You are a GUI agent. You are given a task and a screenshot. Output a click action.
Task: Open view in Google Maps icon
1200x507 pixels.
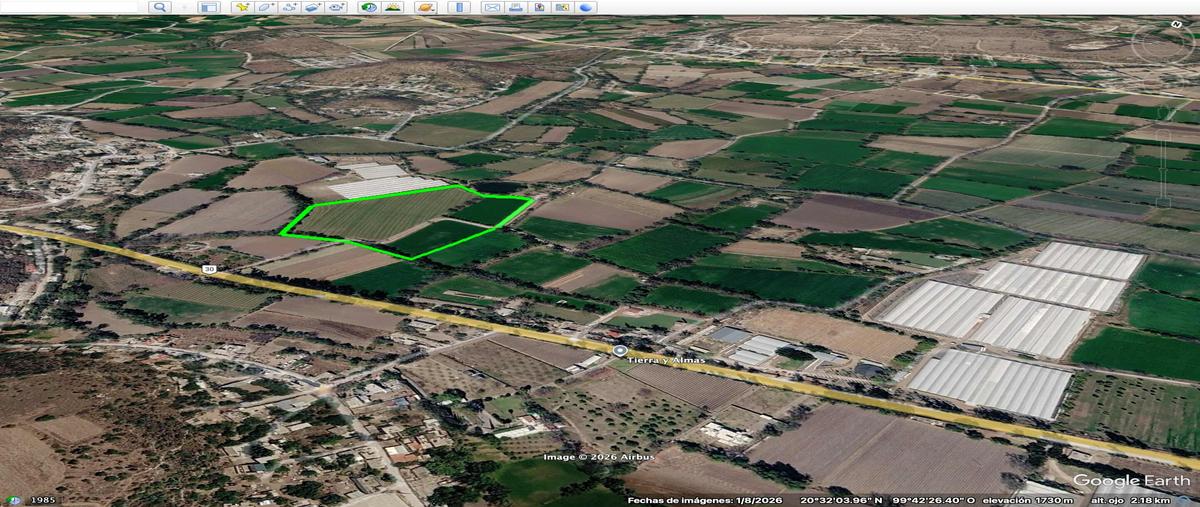pyautogui.click(x=563, y=6)
